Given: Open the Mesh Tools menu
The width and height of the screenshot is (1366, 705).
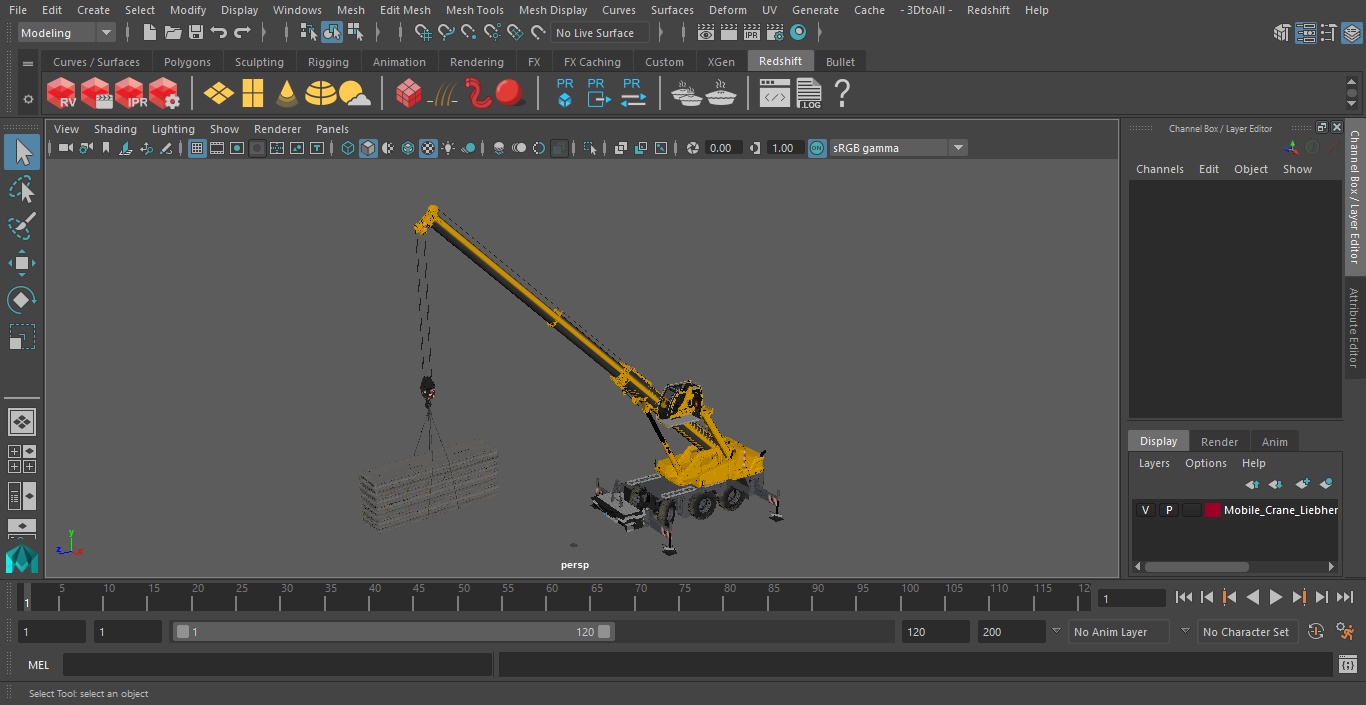Looking at the screenshot, I should coord(474,10).
